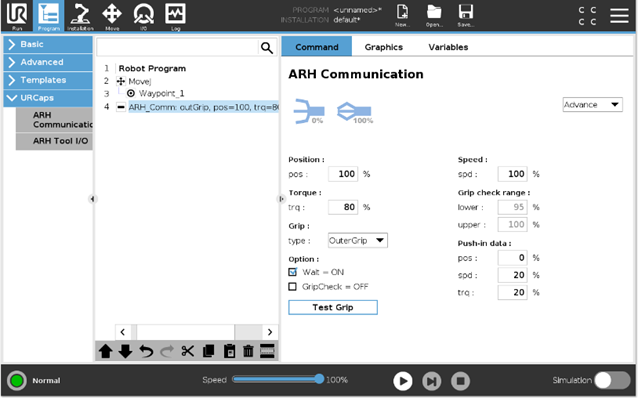Click the checksum icon at top right

click(588, 15)
